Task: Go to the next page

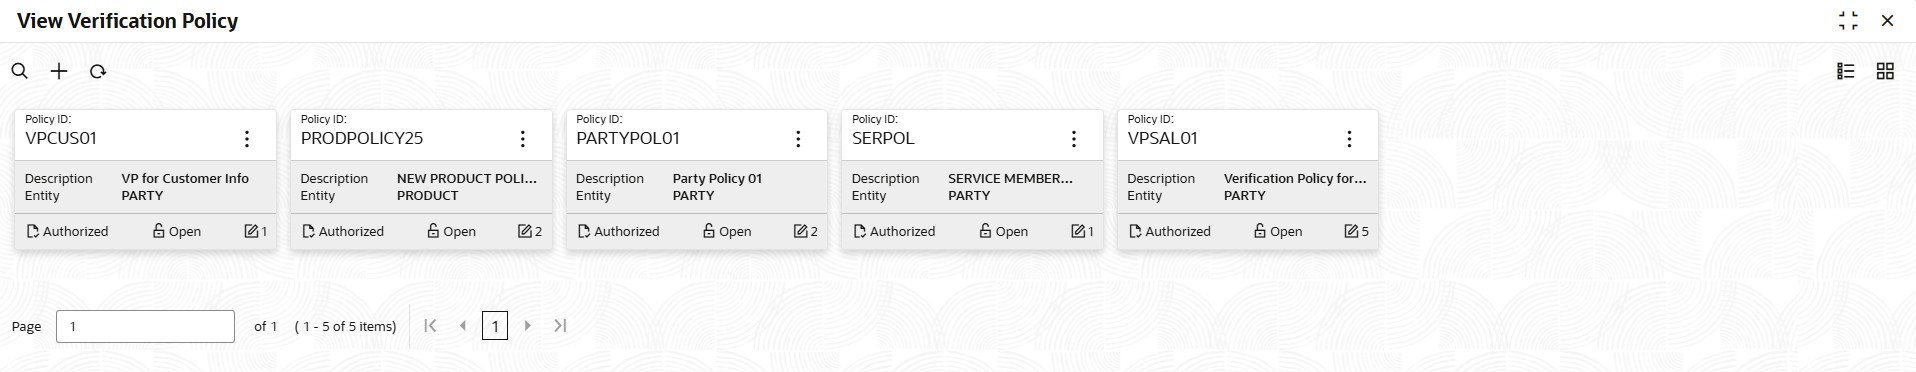Action: coord(528,325)
